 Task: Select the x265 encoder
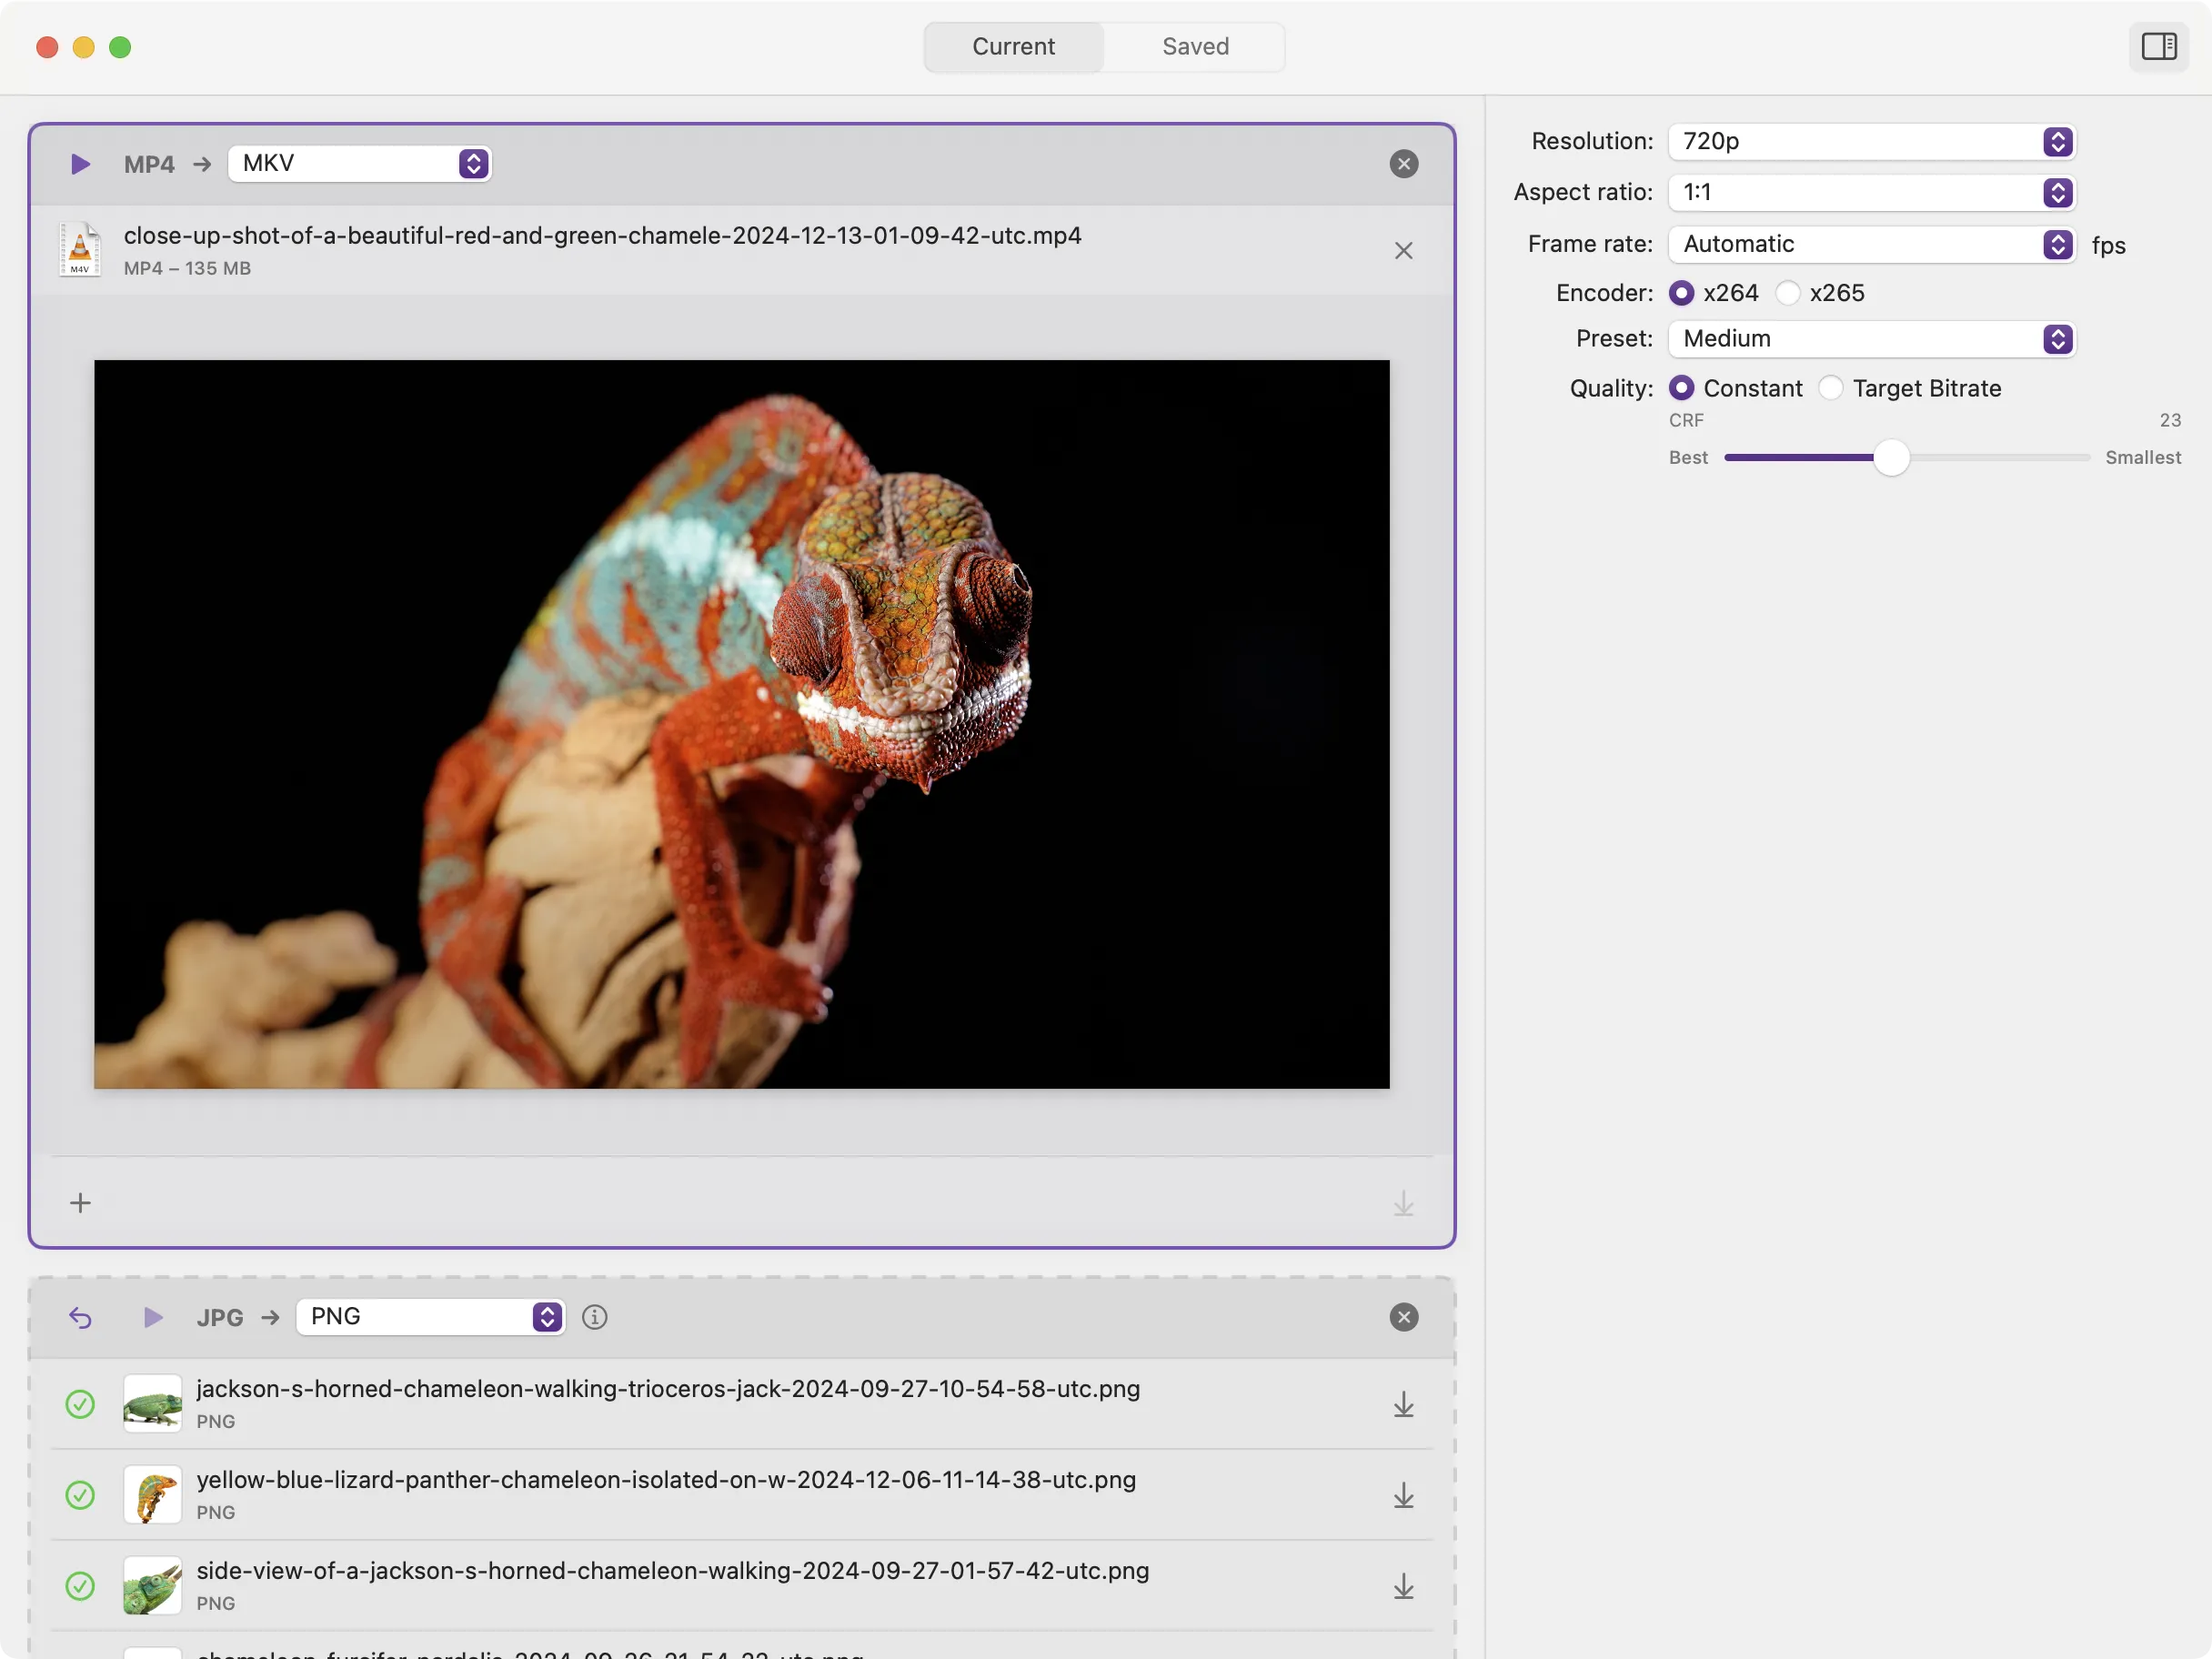coord(1787,293)
